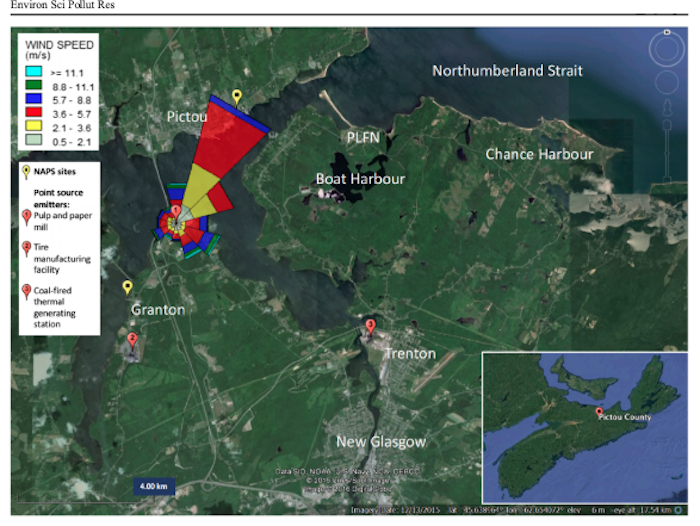The height and width of the screenshot is (526, 700).
Task: Click the red pulp and paper mill marker
Action: click(175, 212)
